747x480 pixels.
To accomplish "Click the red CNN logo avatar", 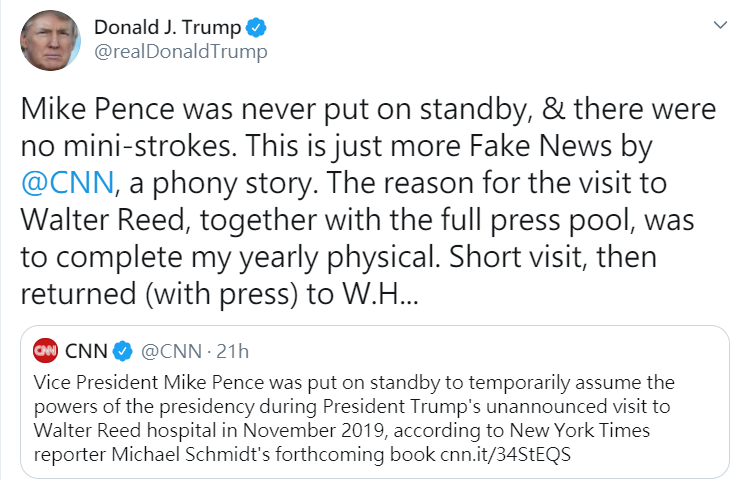I will pos(45,351).
